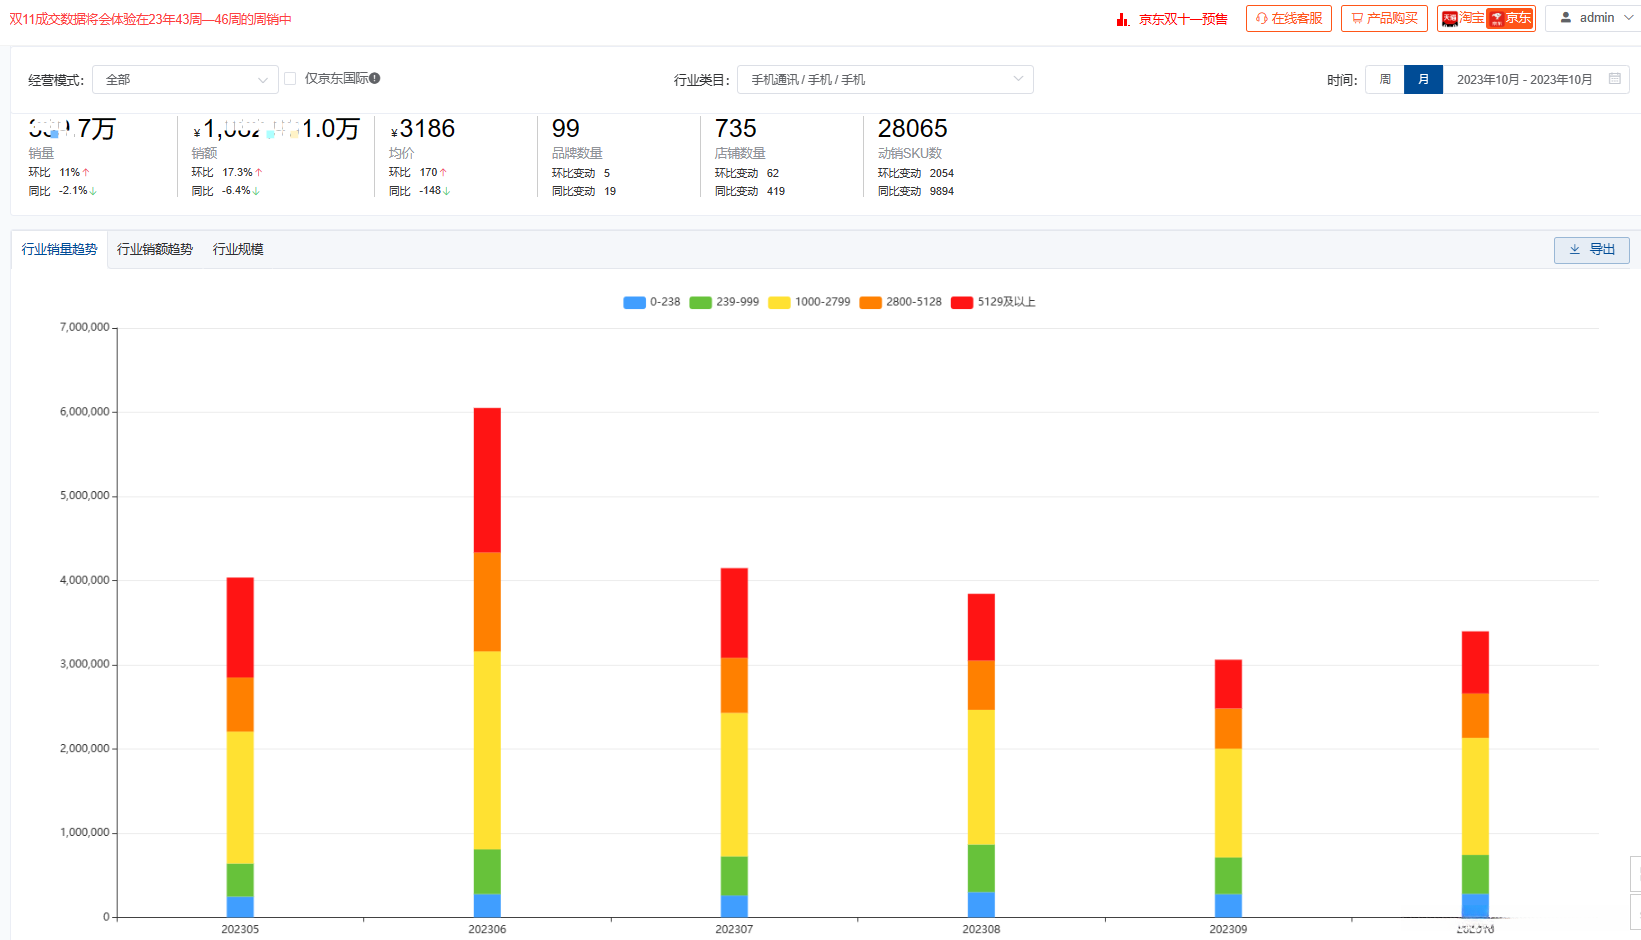The image size is (1641, 940).
Task: Click the 导出 export download icon
Action: 1575,249
